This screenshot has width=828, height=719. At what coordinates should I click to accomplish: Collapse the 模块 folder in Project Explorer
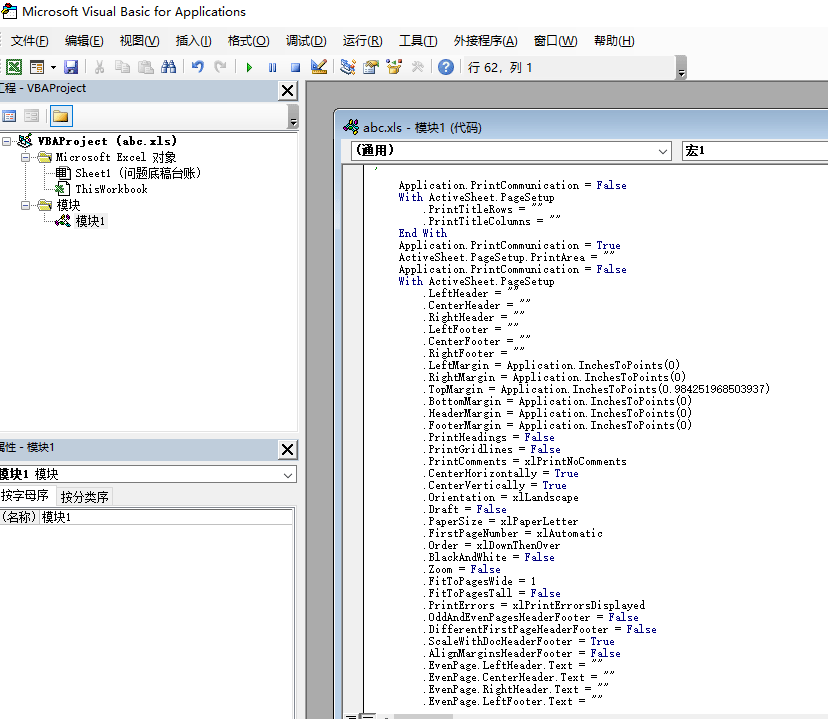(x=27, y=204)
